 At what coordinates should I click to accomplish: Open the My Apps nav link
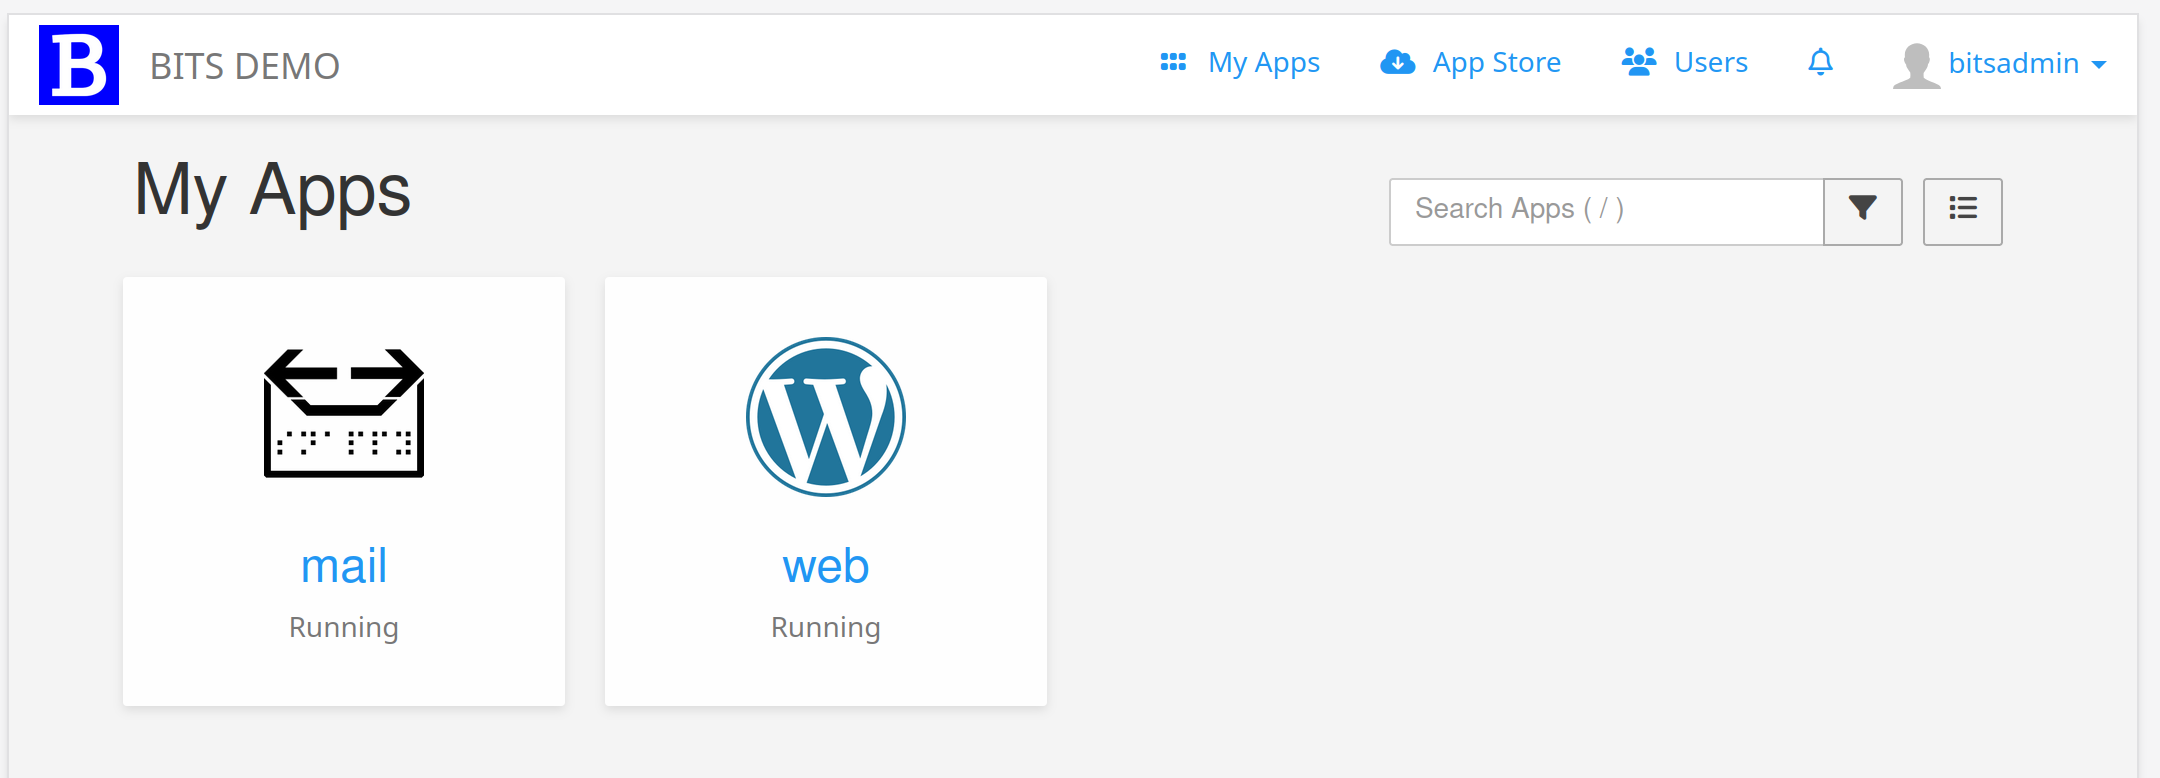[1264, 62]
